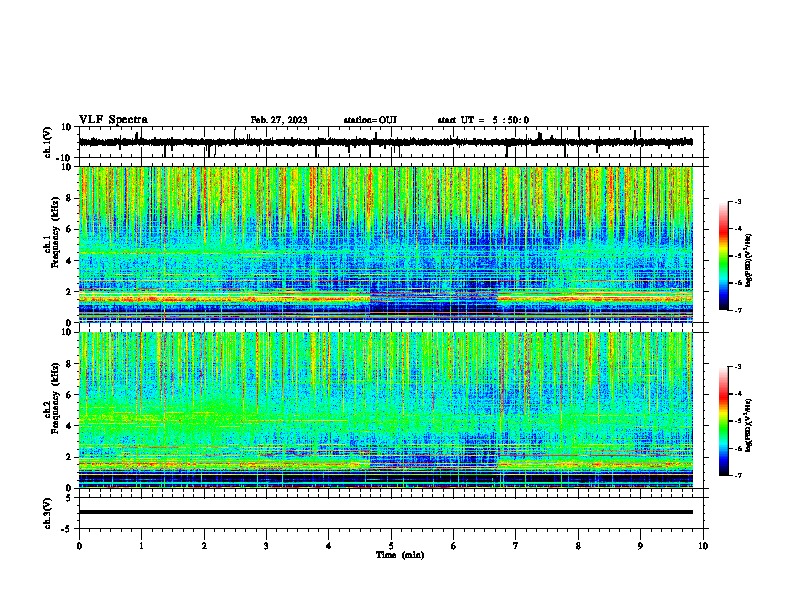Click the "-5" tick of ch.3(V) axis
The image size is (792, 612).
[67, 529]
